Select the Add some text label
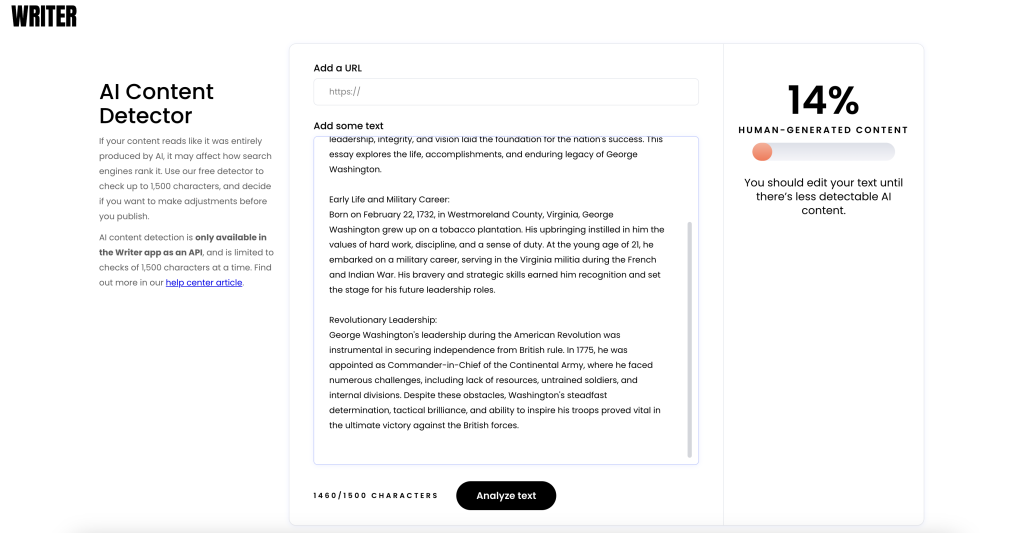The width and height of the screenshot is (1024, 533). [x=348, y=126]
